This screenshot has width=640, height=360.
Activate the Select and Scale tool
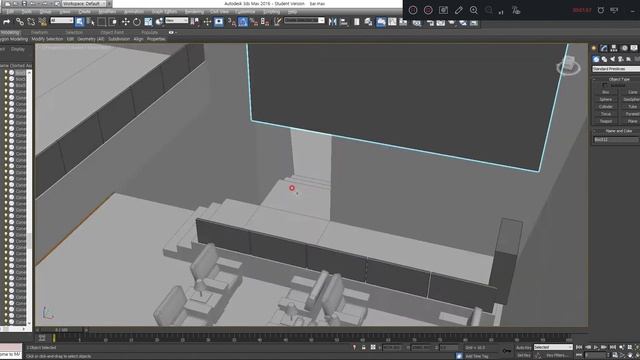[148, 22]
